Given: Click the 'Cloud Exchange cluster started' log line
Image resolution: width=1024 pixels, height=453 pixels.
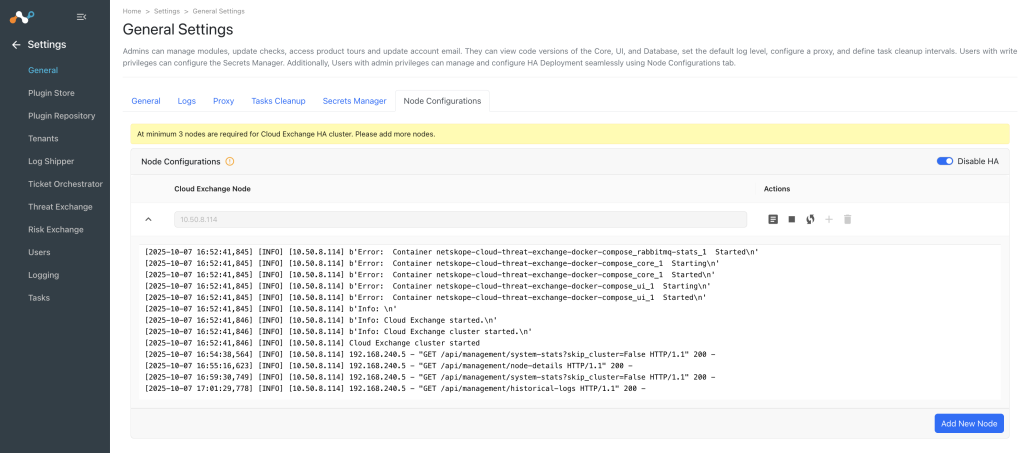Looking at the screenshot, I should click(312, 343).
